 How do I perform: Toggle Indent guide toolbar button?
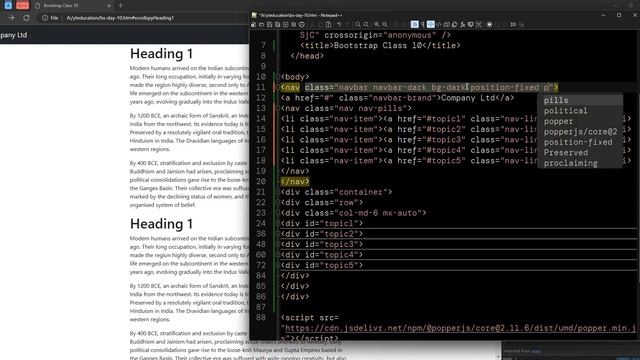431,24
